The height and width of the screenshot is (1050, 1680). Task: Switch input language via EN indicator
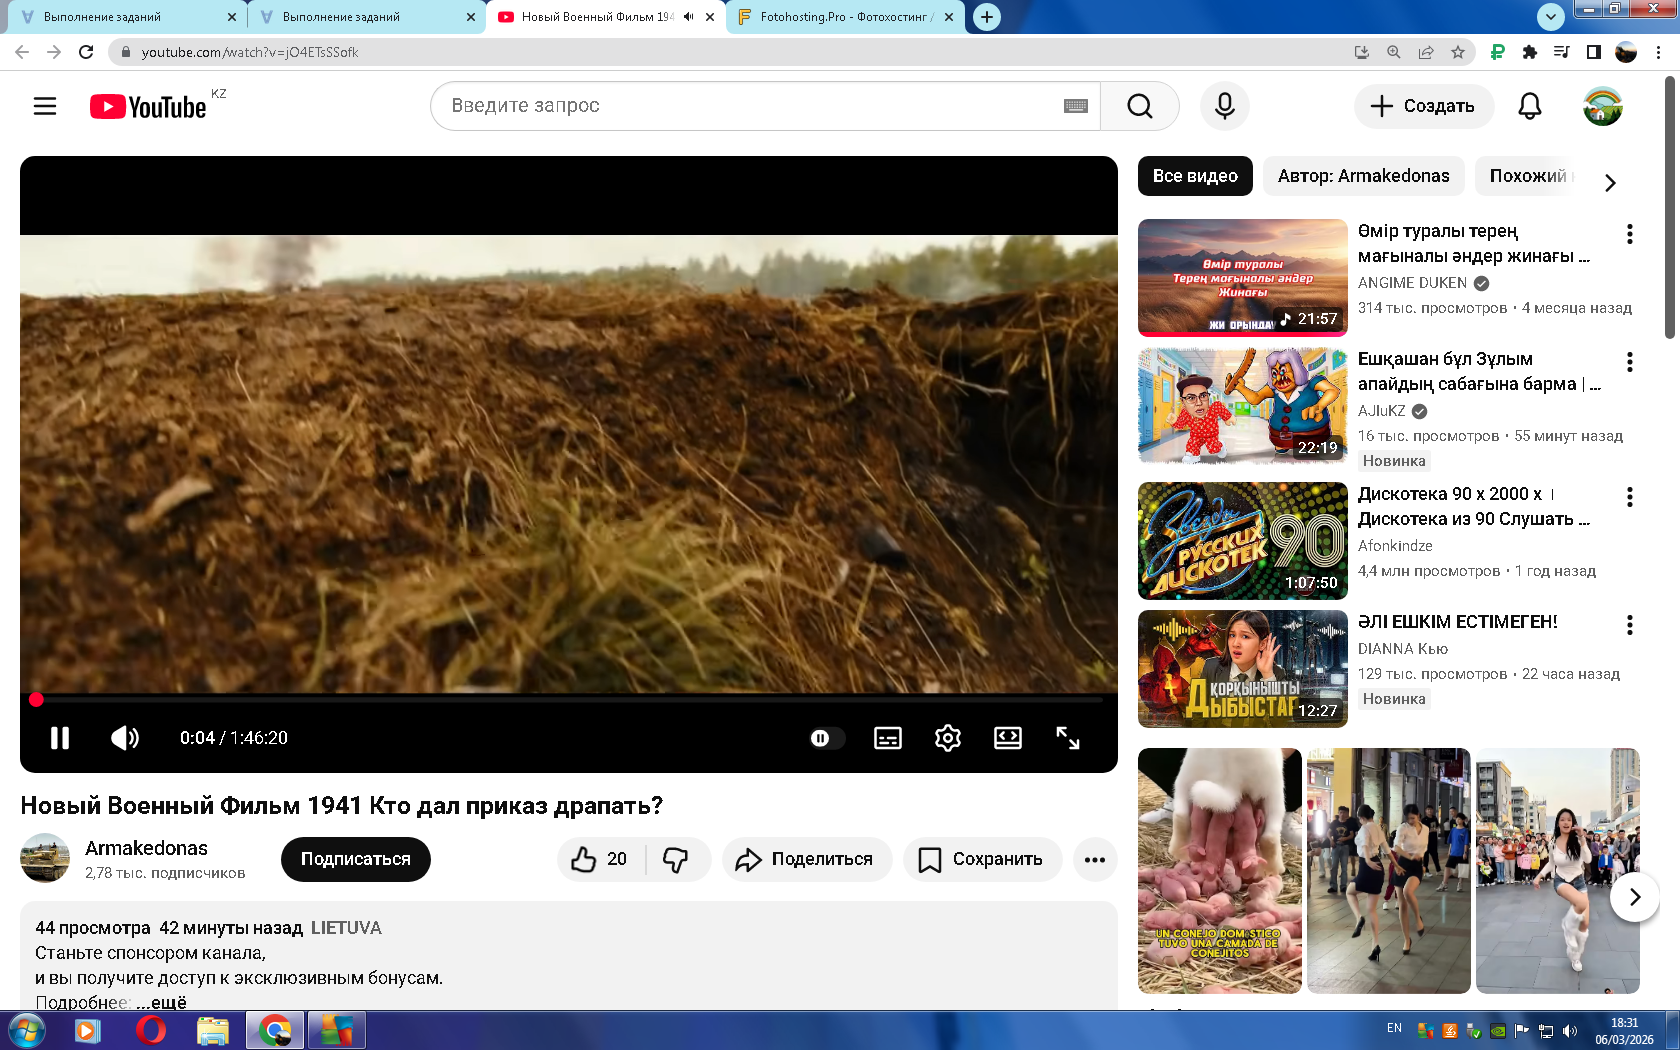click(x=1394, y=1028)
